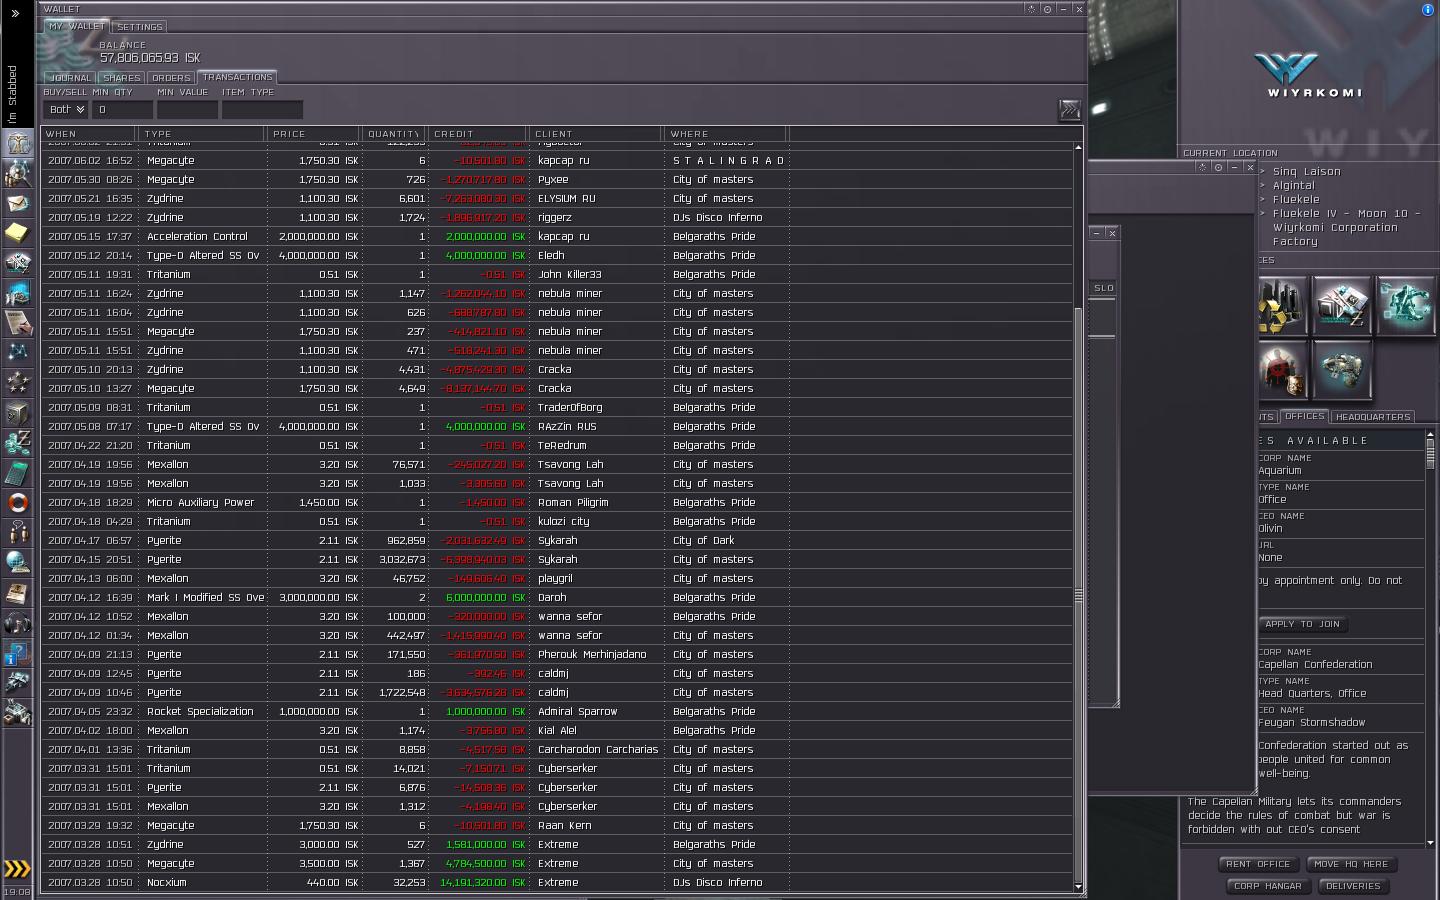Focus the Min Value input field
The height and width of the screenshot is (900, 1440).
pyautogui.click(x=187, y=109)
